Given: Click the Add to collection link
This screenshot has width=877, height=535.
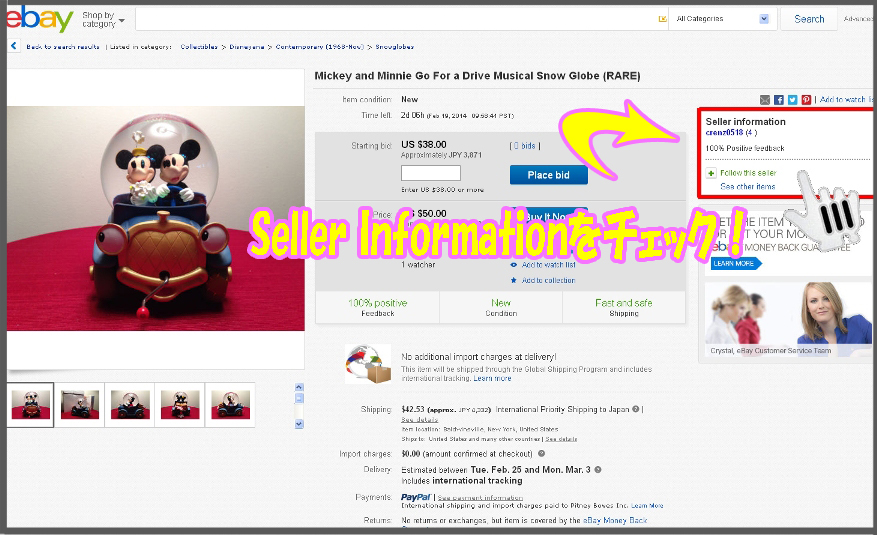Looking at the screenshot, I should click(x=548, y=281).
